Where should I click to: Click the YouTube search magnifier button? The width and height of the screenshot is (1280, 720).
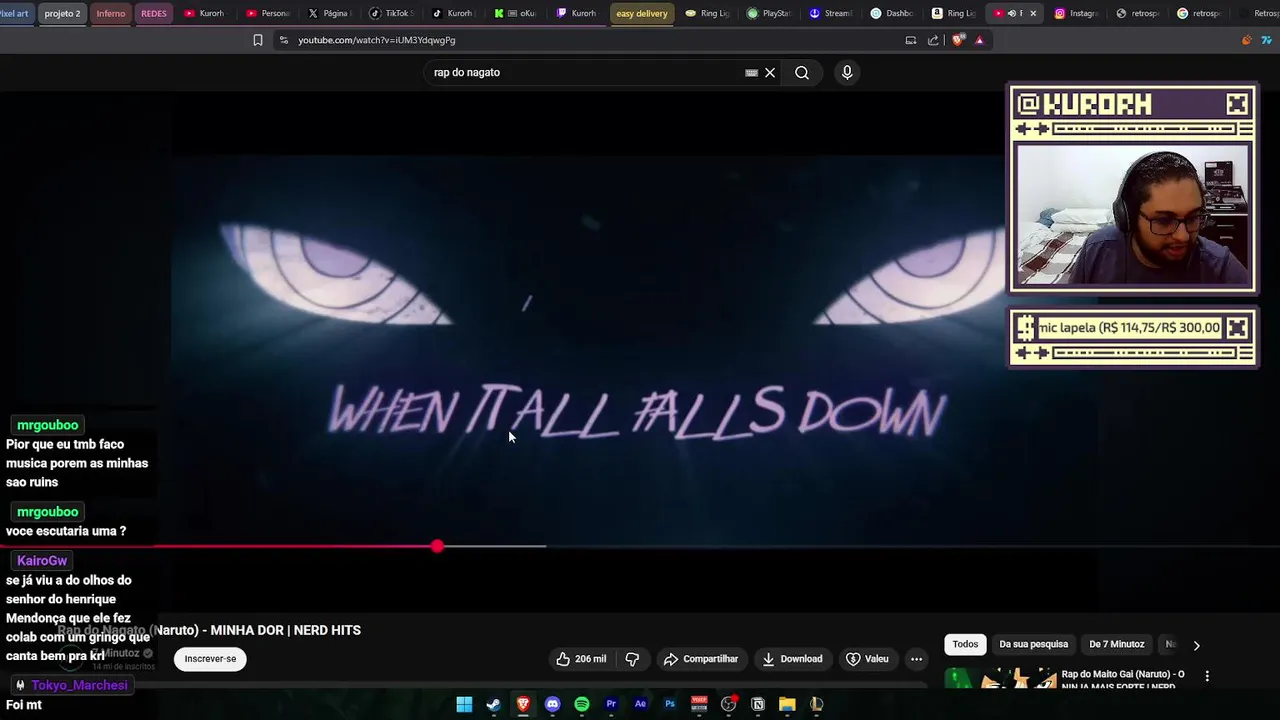tap(802, 72)
